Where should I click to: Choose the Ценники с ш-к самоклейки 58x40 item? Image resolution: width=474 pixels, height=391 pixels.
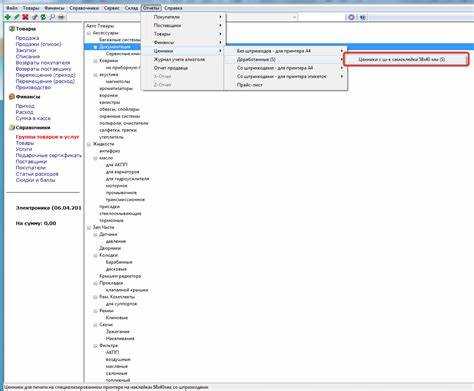click(x=406, y=59)
